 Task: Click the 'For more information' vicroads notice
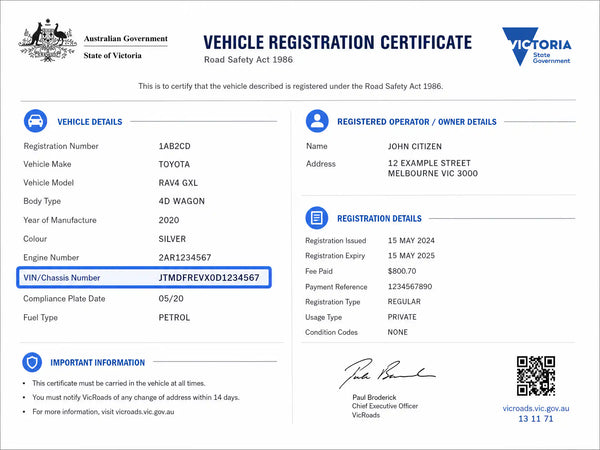[103, 412]
